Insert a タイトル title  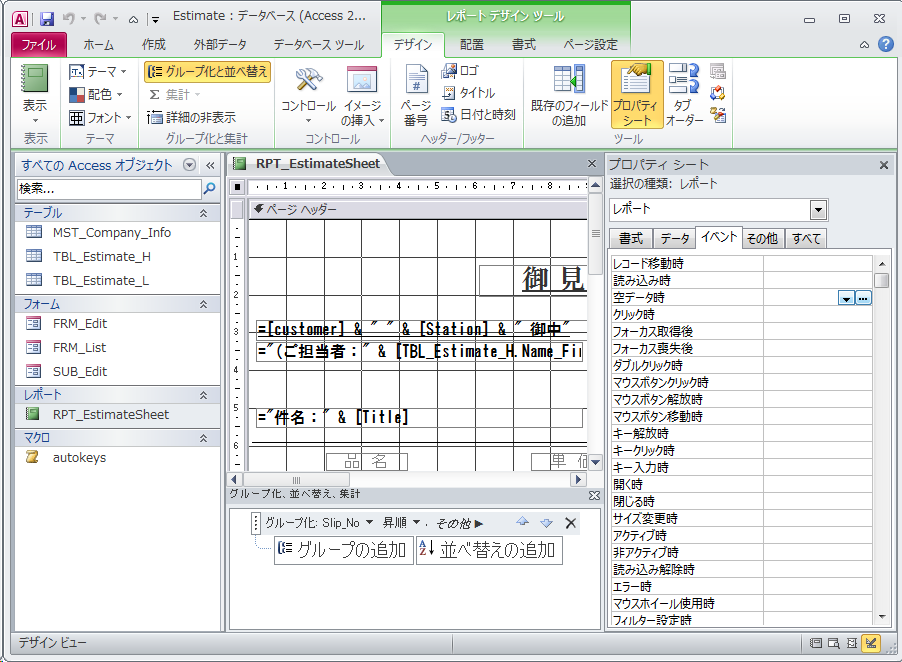pyautogui.click(x=468, y=93)
